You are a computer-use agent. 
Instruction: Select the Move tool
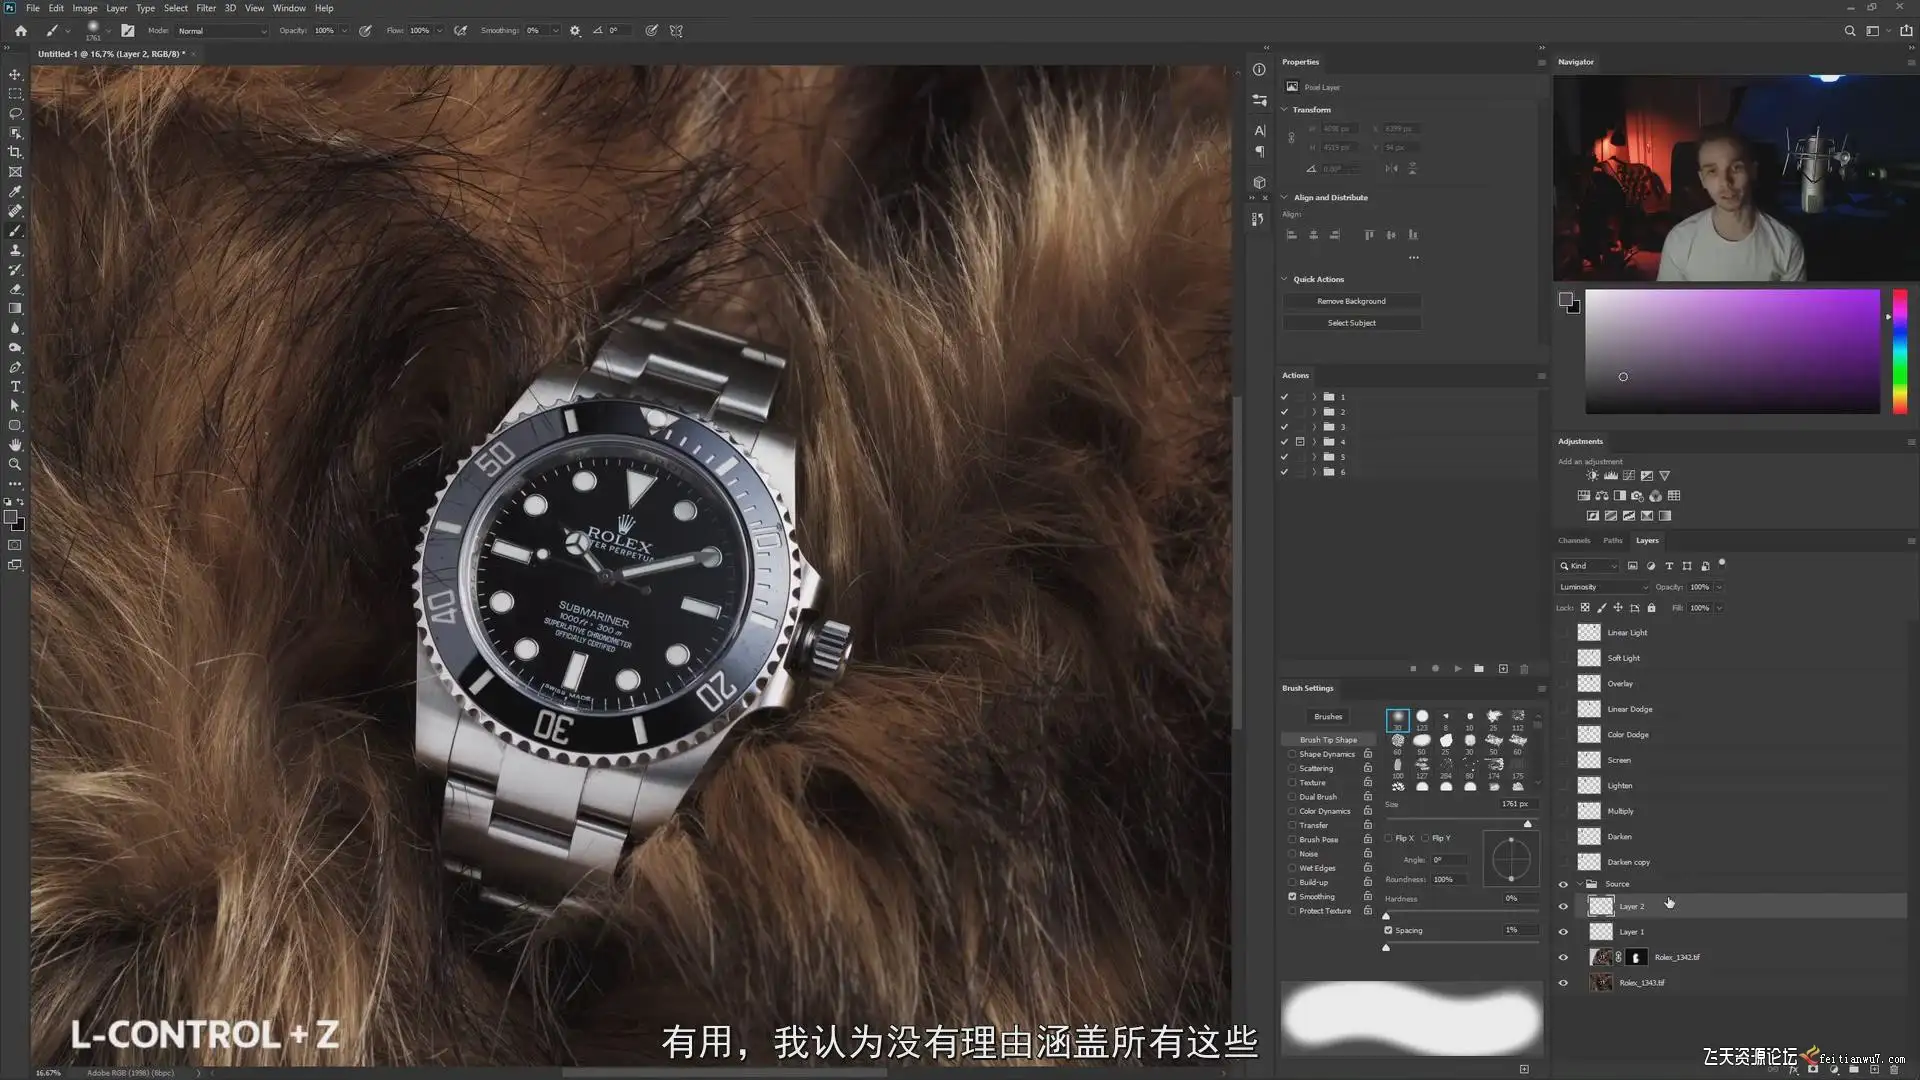15,75
